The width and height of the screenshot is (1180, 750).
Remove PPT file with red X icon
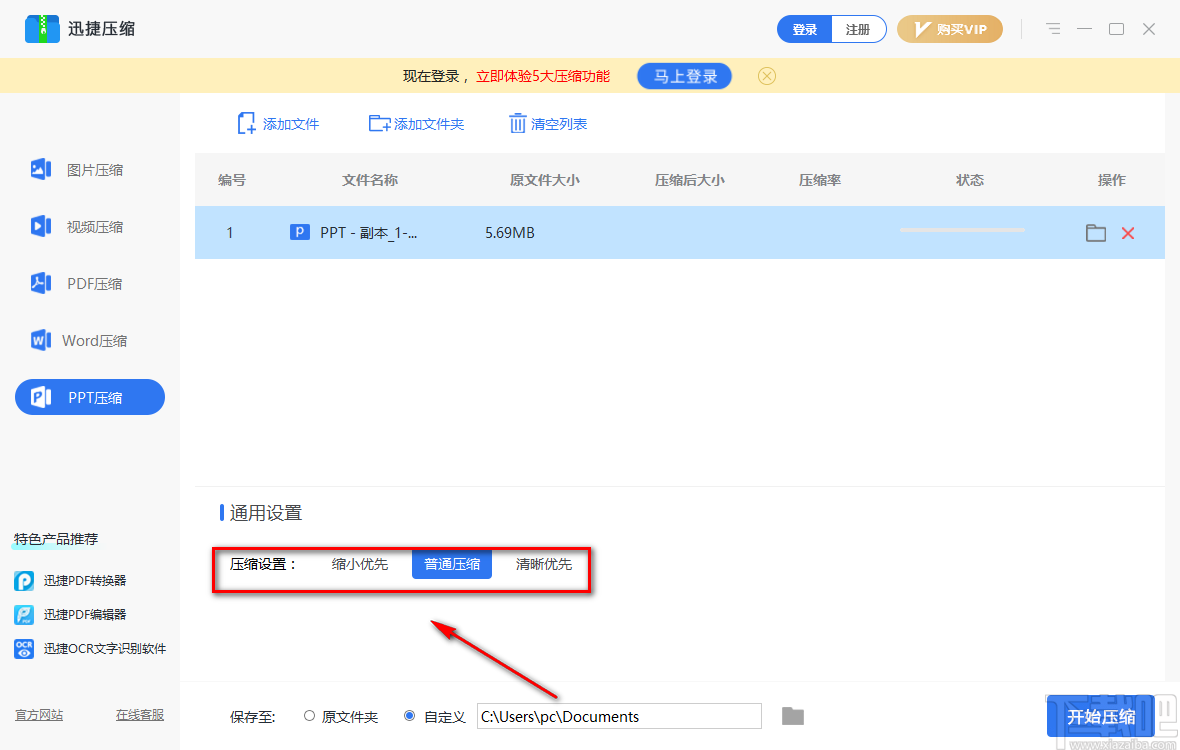1127,233
